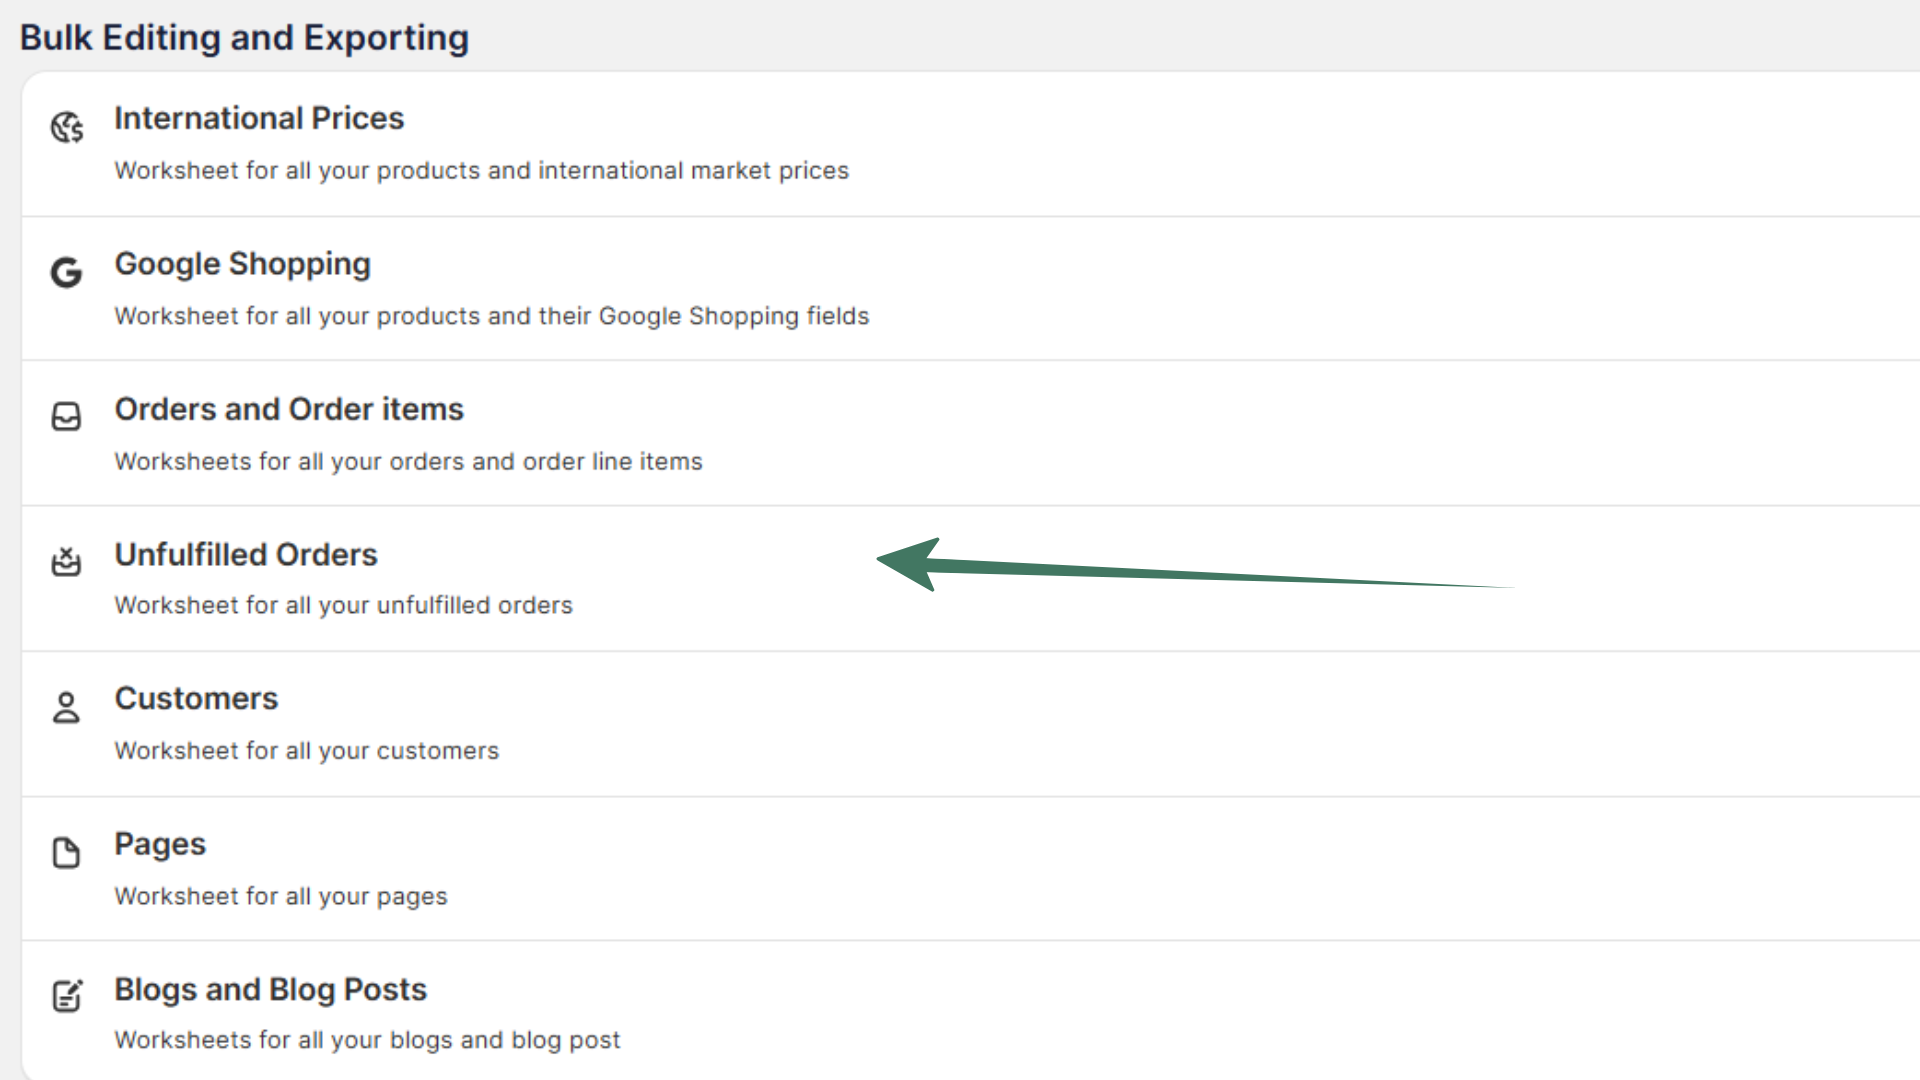Click the Google Shopping G icon

click(67, 272)
